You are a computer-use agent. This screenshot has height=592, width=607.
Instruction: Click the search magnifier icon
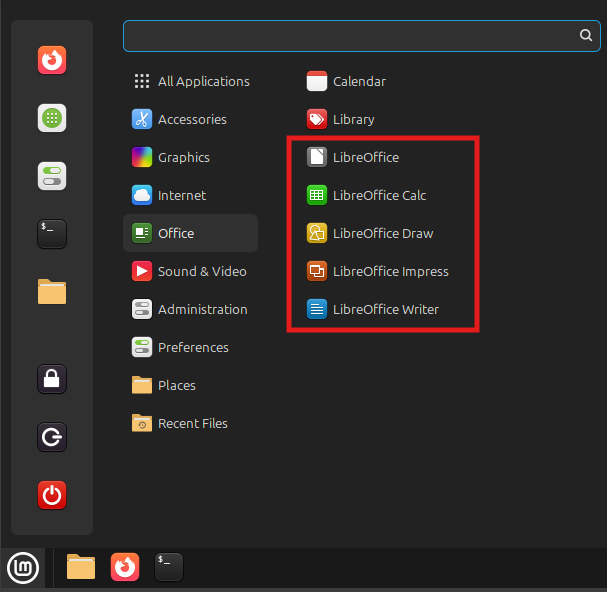coord(586,35)
